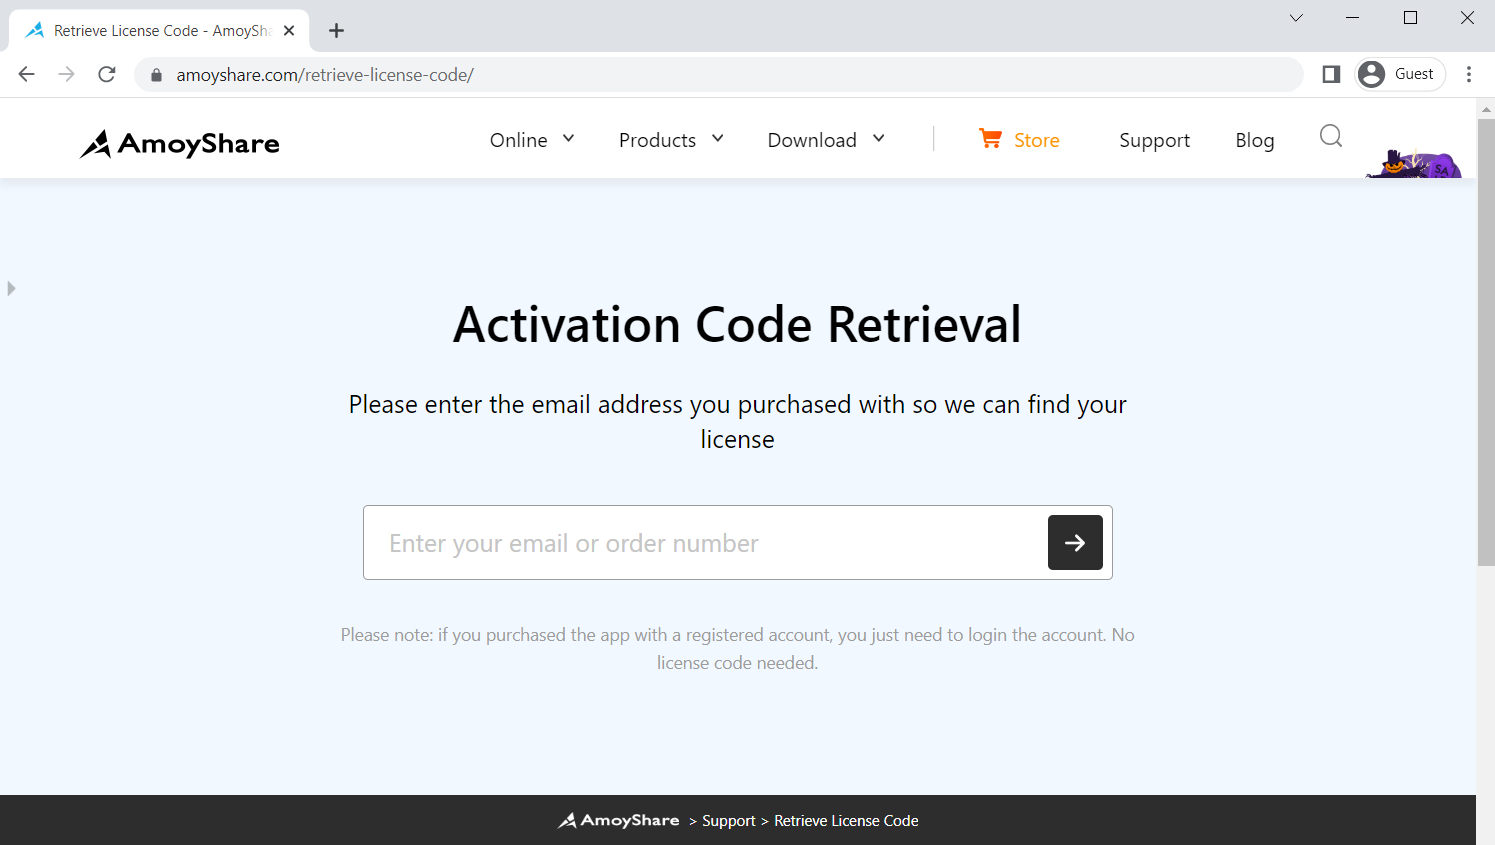This screenshot has height=845, width=1495.
Task: Click the AmoyShare logo in header
Action: 180,144
